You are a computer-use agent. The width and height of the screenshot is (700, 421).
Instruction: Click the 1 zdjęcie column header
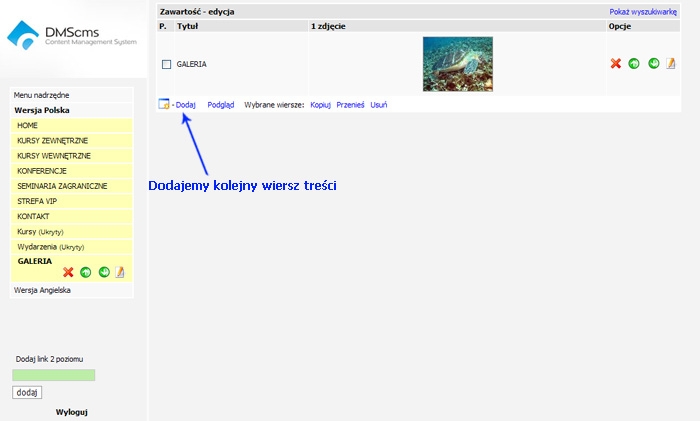click(x=328, y=26)
